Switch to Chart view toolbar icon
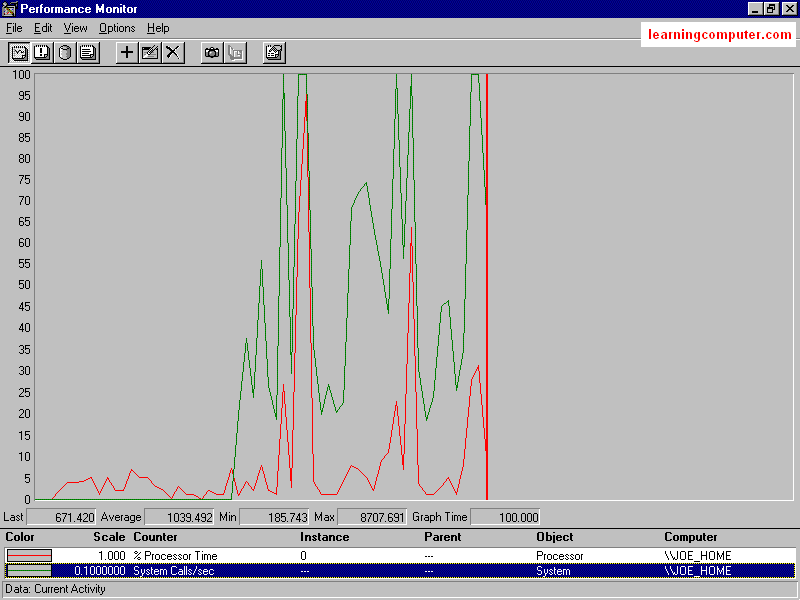The width and height of the screenshot is (800, 600). (x=19, y=53)
